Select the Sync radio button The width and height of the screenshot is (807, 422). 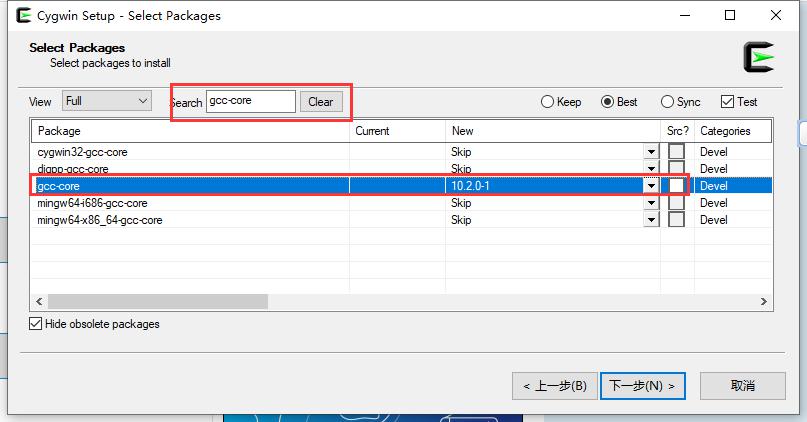tap(667, 102)
